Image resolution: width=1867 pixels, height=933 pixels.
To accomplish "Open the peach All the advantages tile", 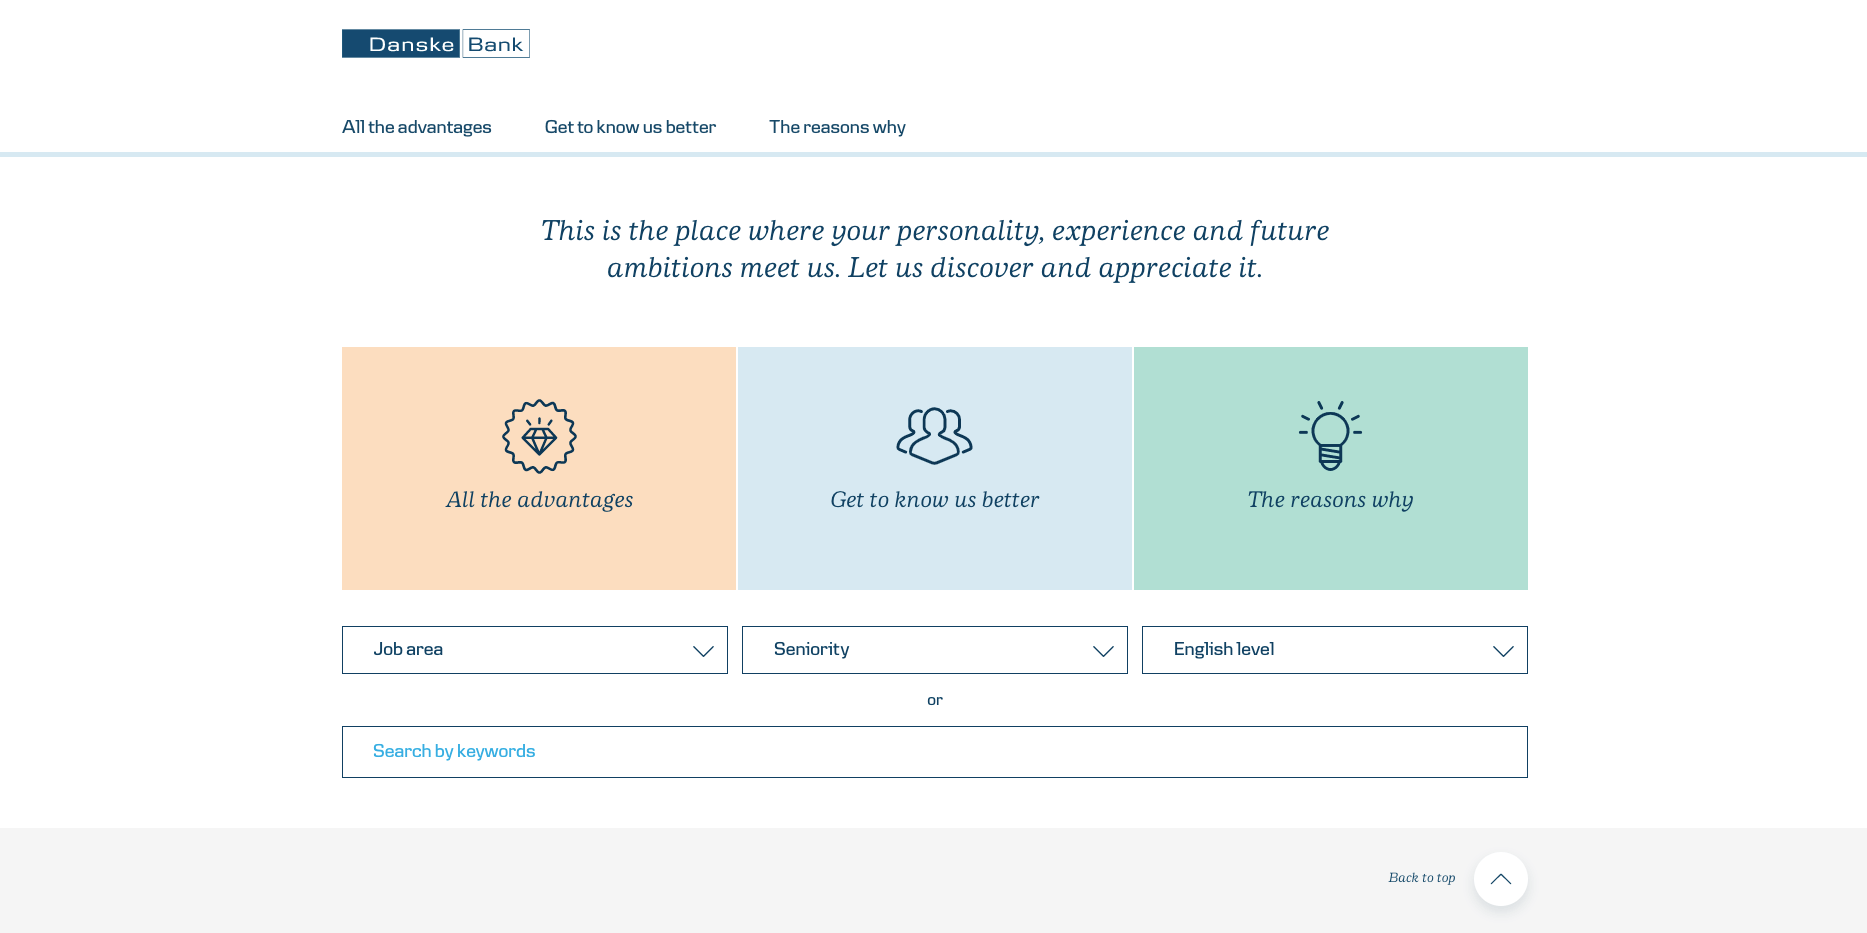I will click(x=539, y=468).
